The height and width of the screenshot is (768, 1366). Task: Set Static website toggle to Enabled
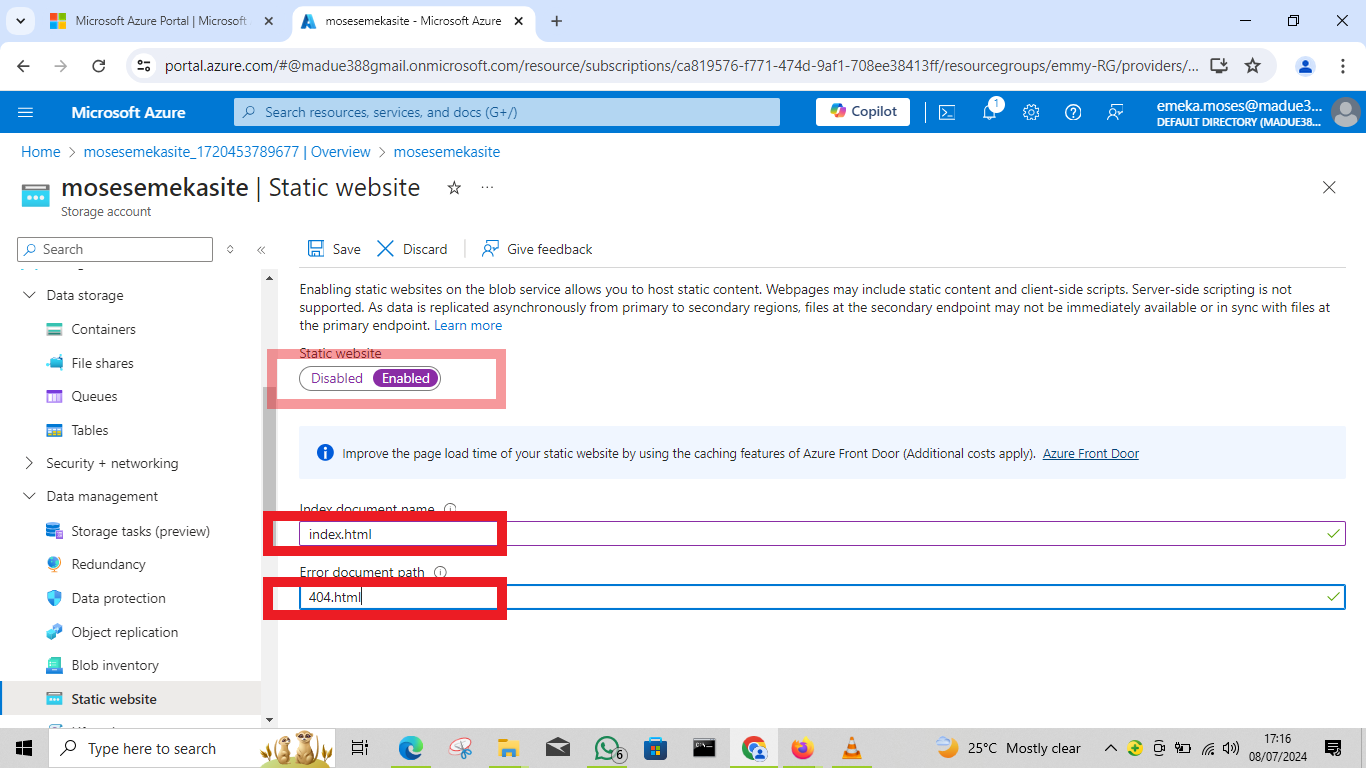tap(406, 378)
